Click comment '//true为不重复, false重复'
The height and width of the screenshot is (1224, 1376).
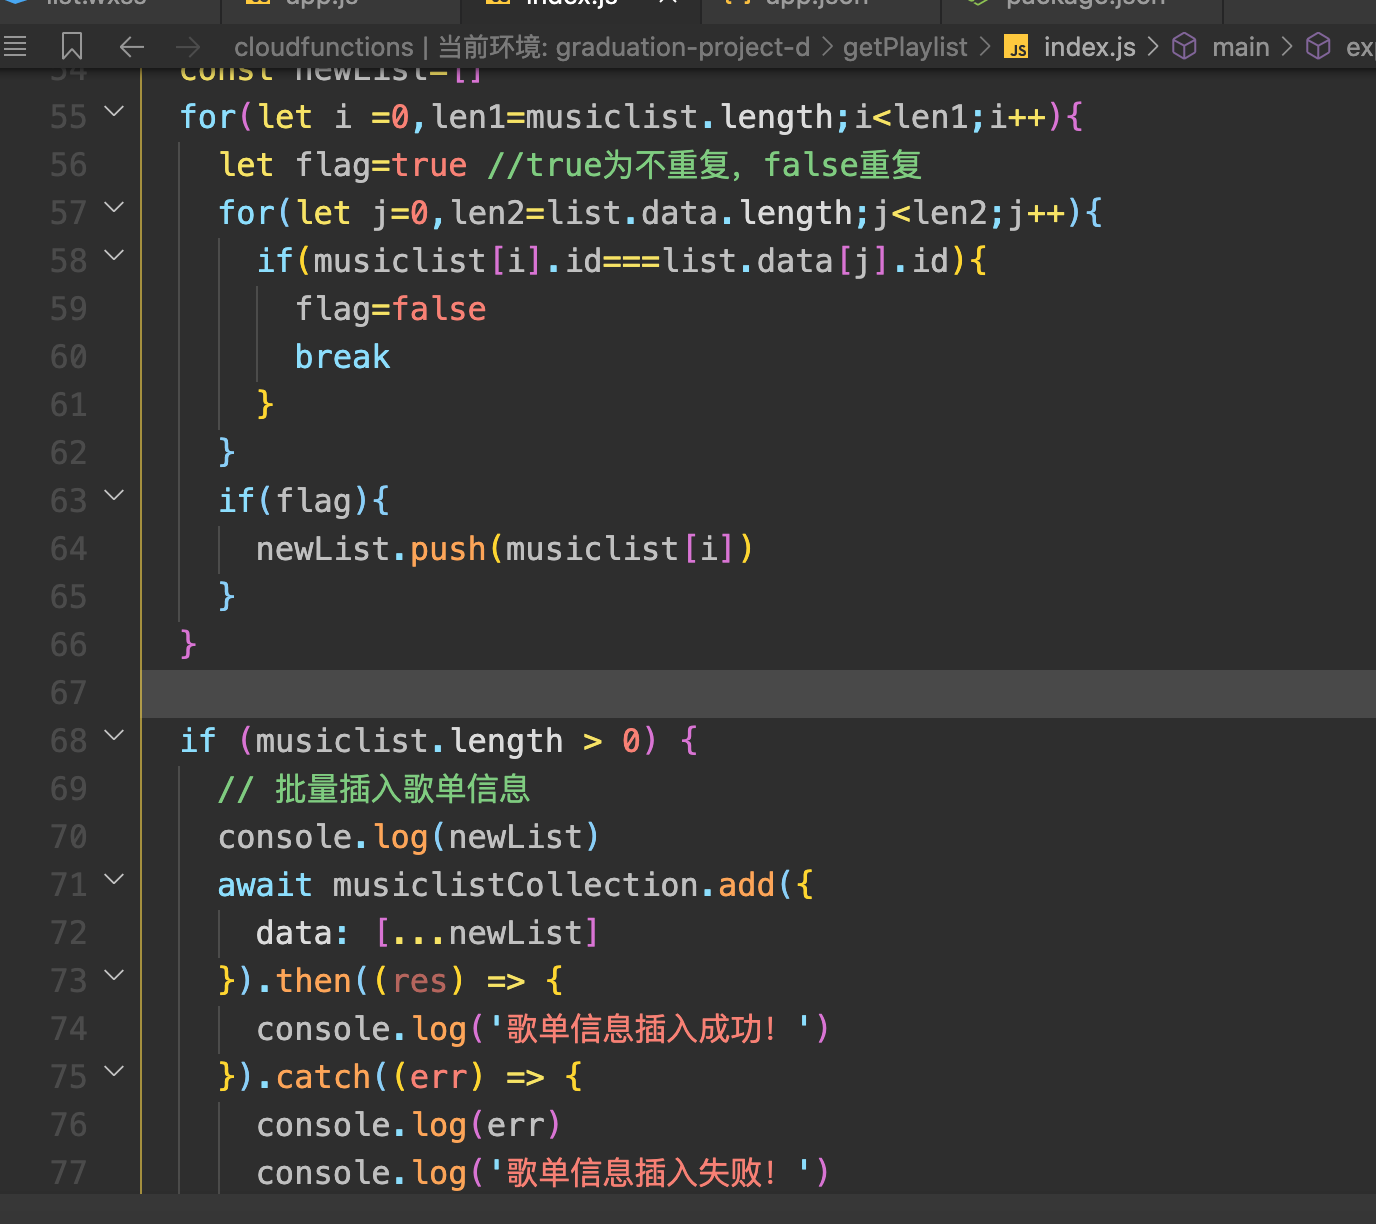(704, 165)
